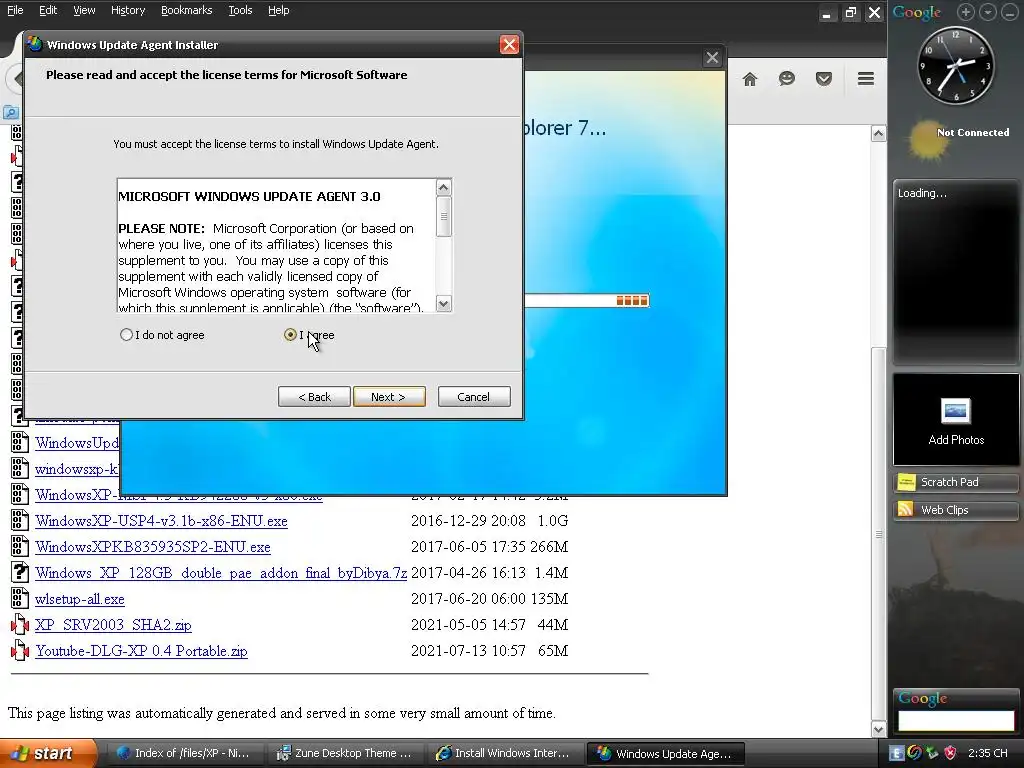Click the Windows Update Agent Installer title icon

coord(35,44)
